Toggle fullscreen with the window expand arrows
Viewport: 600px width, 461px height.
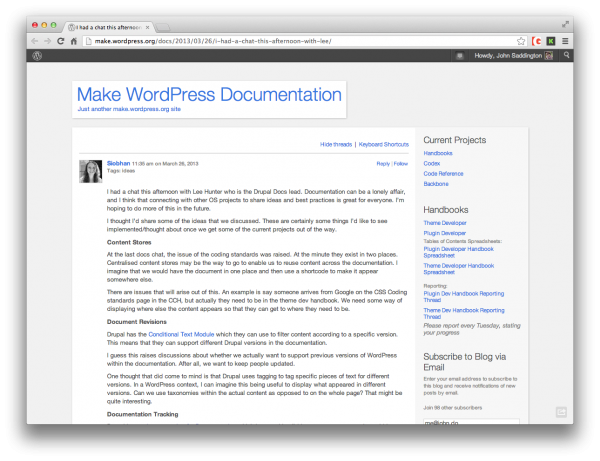[x=565, y=24]
